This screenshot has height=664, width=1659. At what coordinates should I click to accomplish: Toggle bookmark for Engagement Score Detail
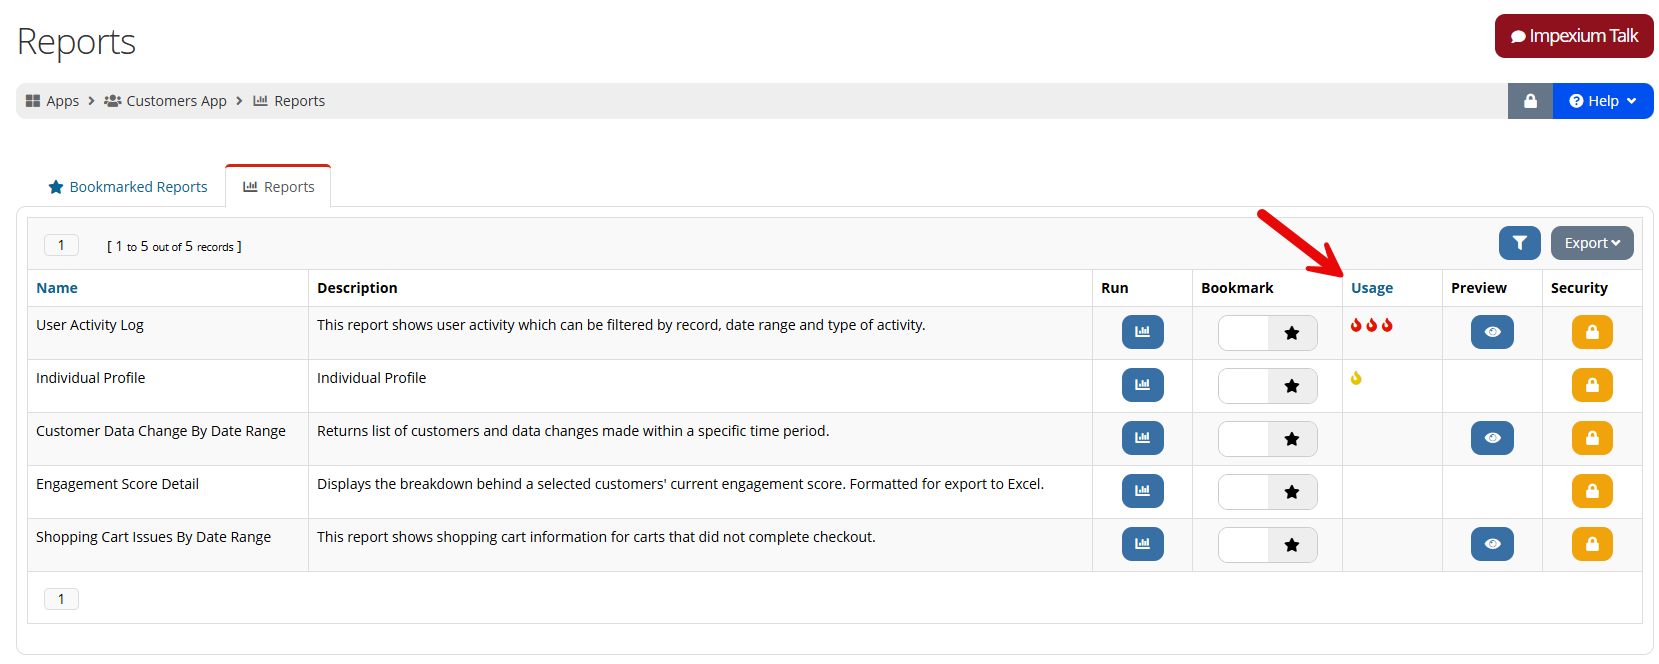coord(1267,492)
